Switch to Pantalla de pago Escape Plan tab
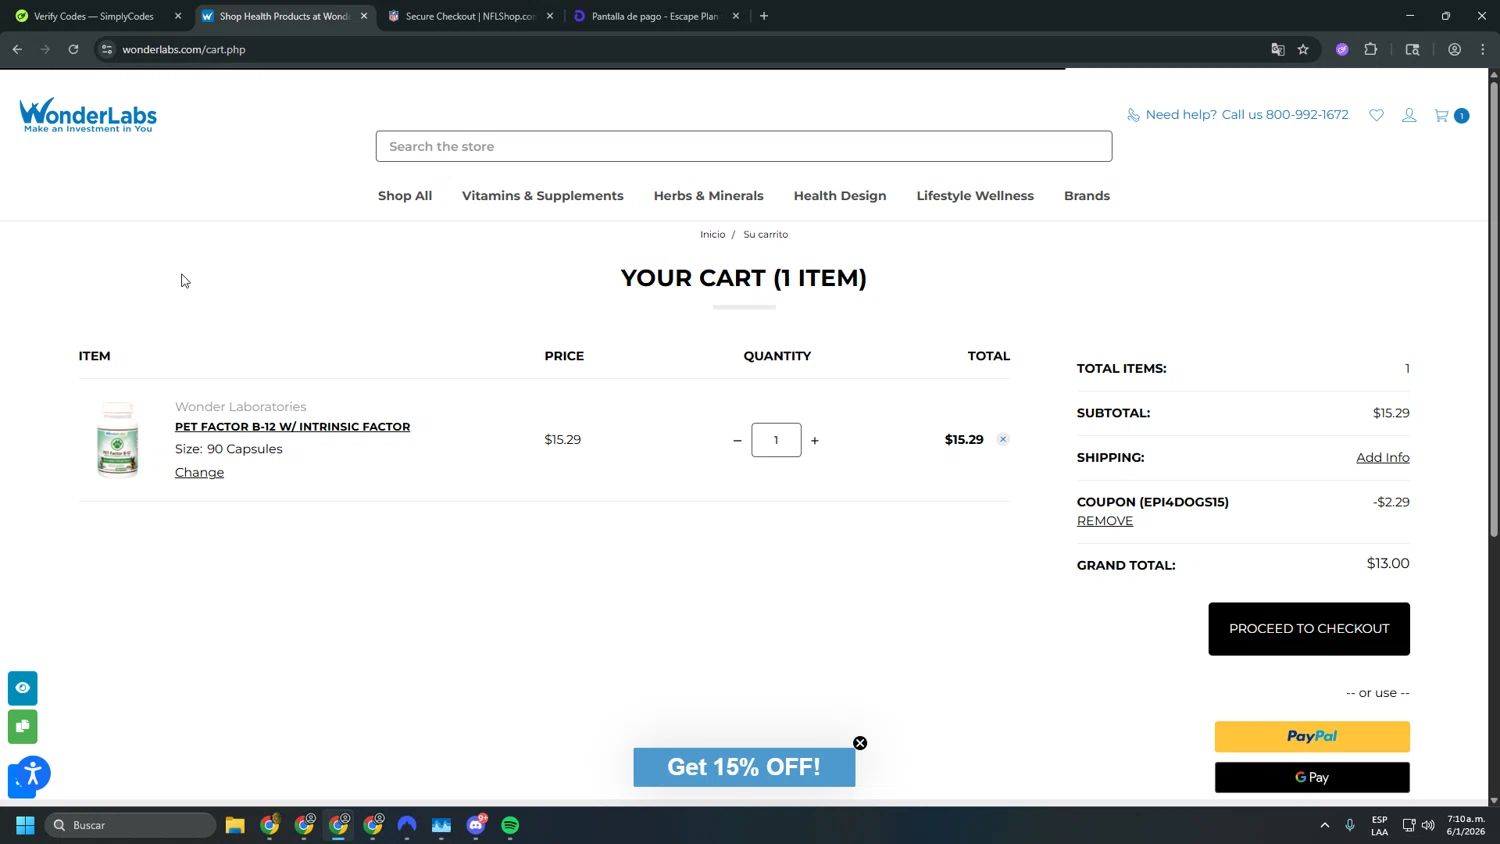 click(x=655, y=16)
